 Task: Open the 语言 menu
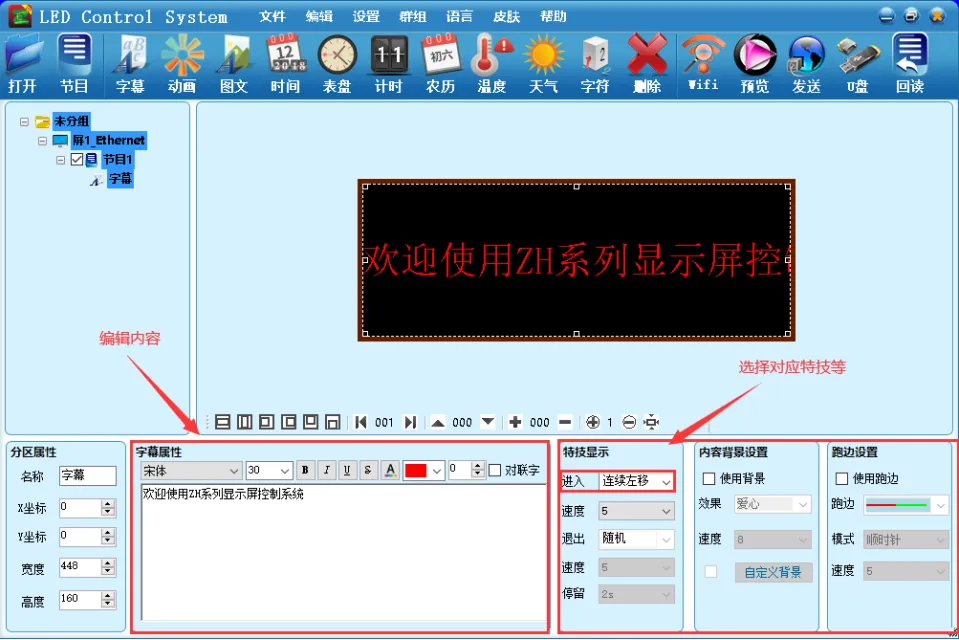[459, 17]
